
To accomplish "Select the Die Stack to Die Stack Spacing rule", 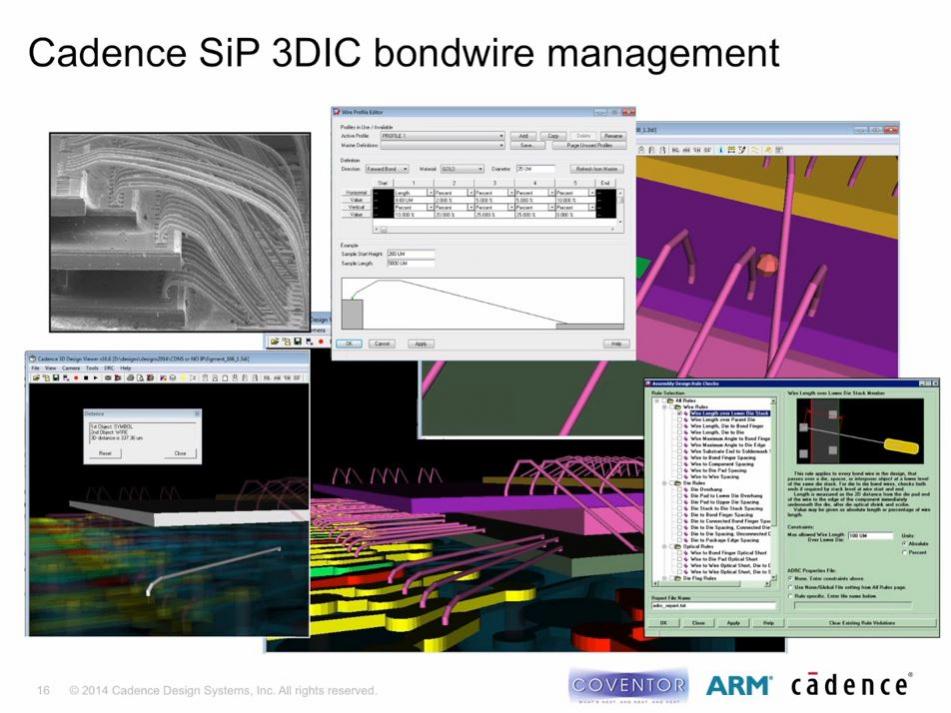I will (727, 509).
